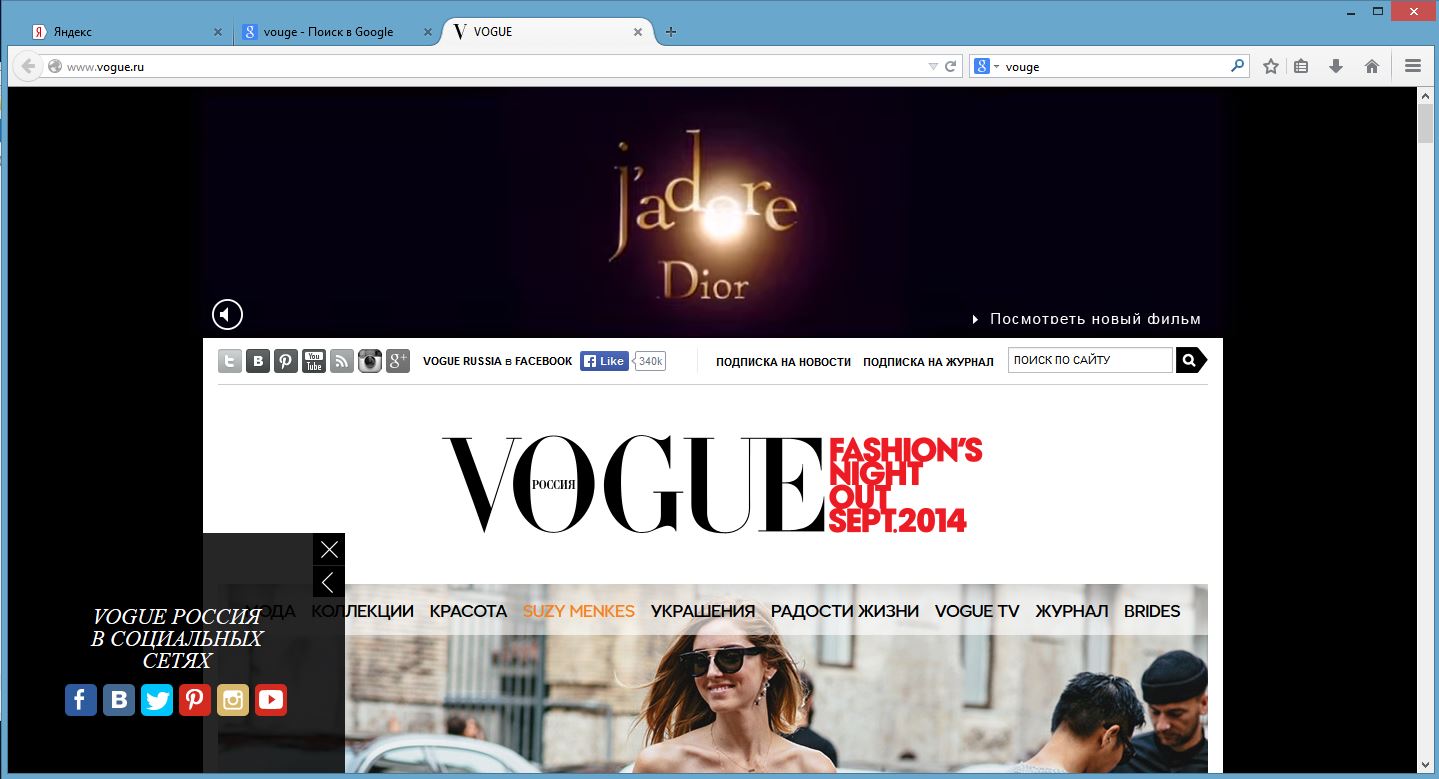
Task: Open VKontakte icon in top social bar
Action: 258,361
